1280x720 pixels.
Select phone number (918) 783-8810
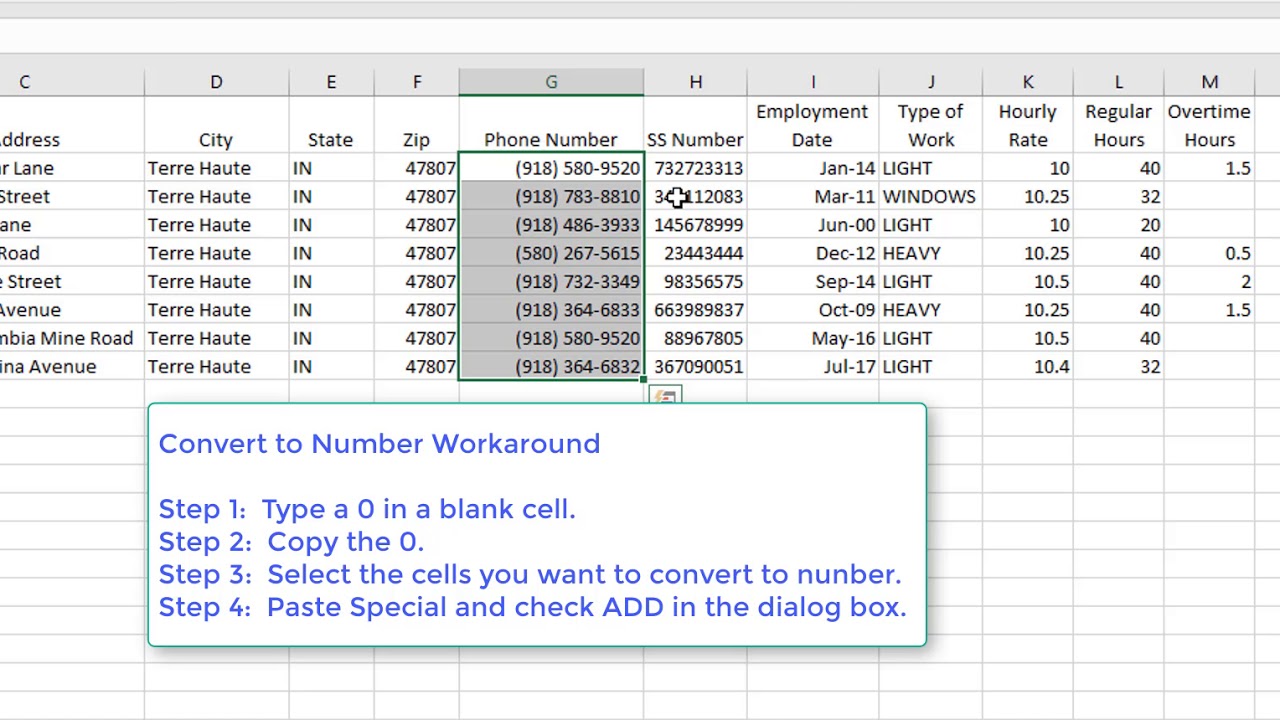point(551,197)
